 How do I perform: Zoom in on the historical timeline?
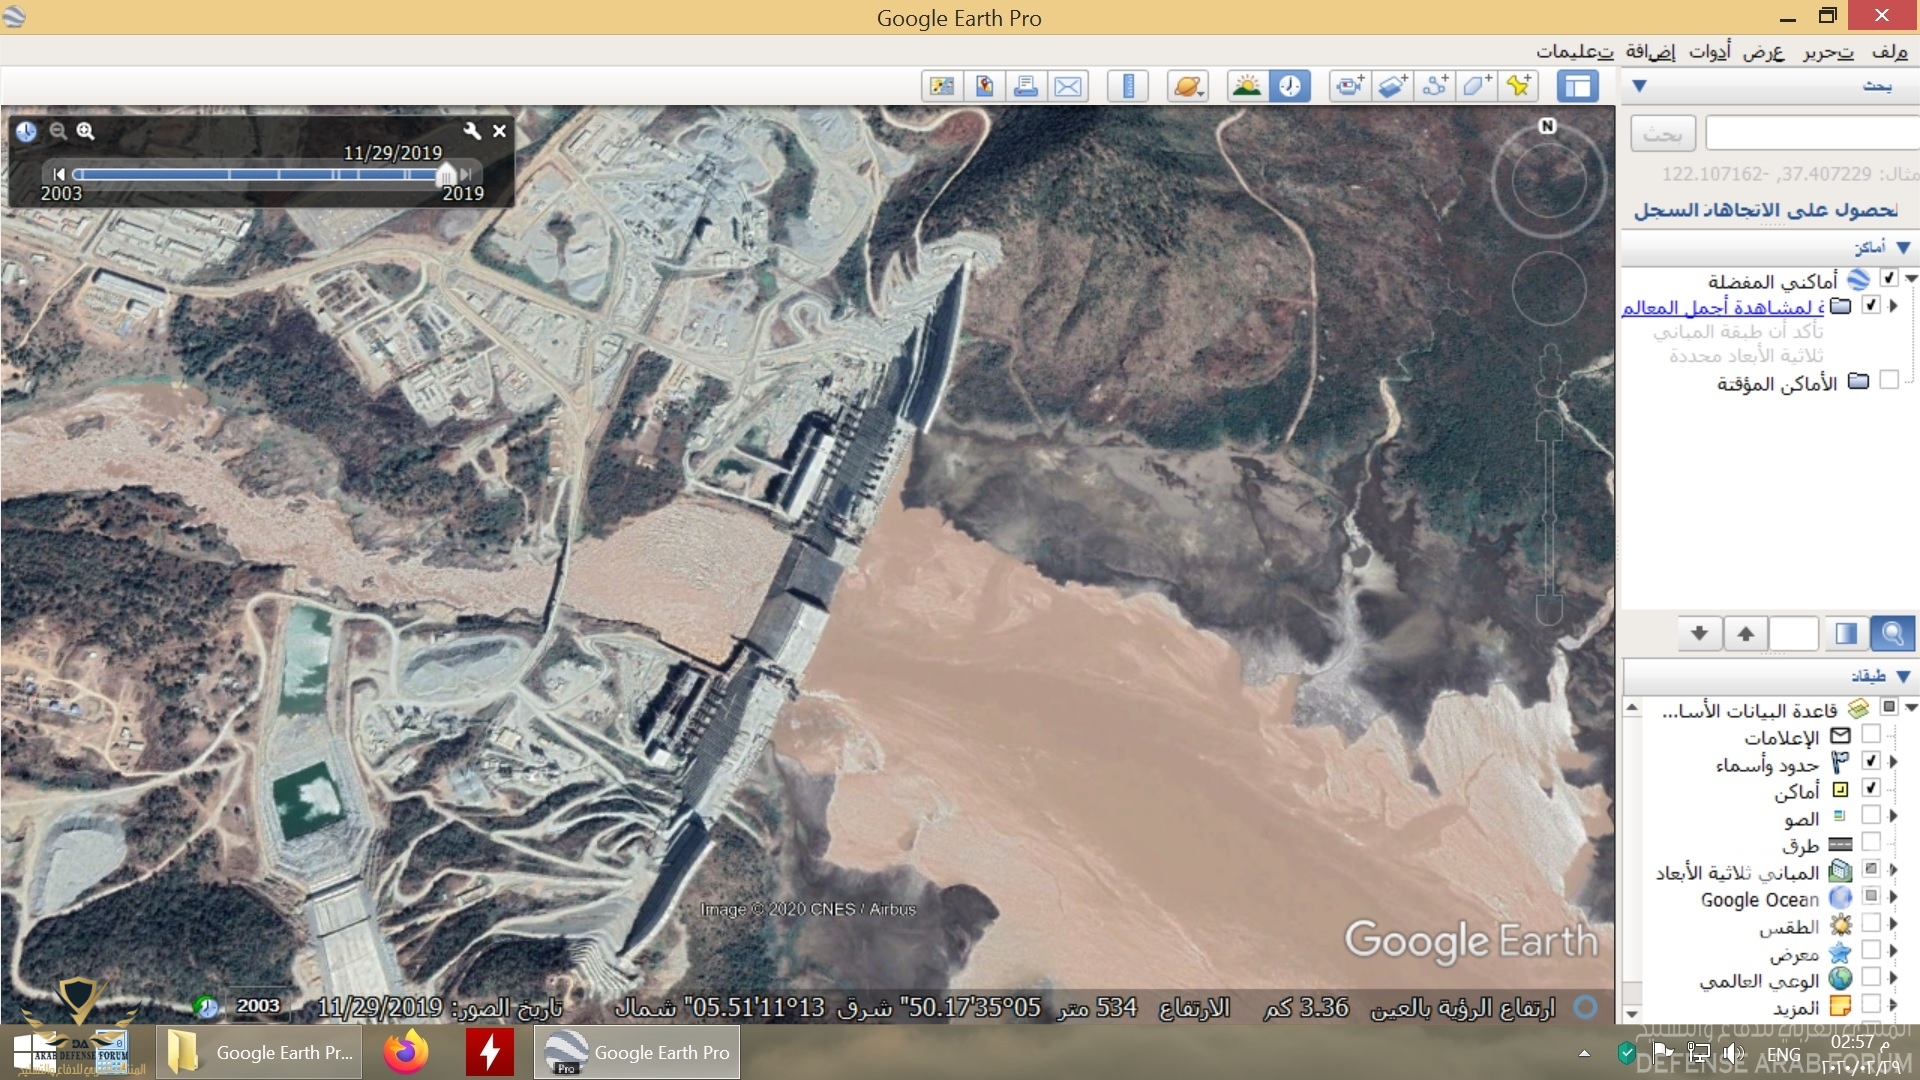(x=86, y=131)
